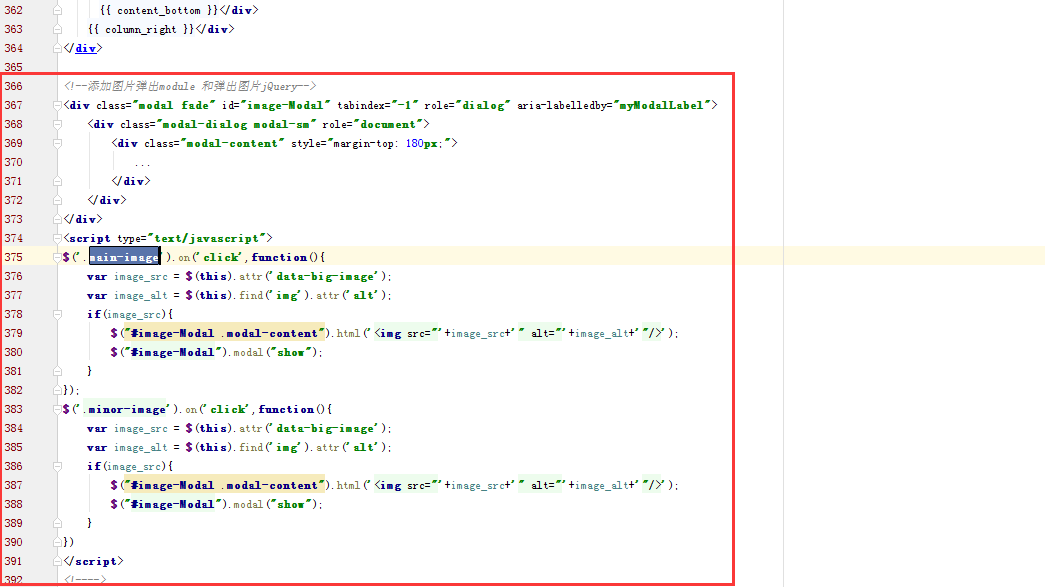Viewport: 1045px width, 587px height.
Task: Click the fold end marker on line 381
Action: (57, 371)
